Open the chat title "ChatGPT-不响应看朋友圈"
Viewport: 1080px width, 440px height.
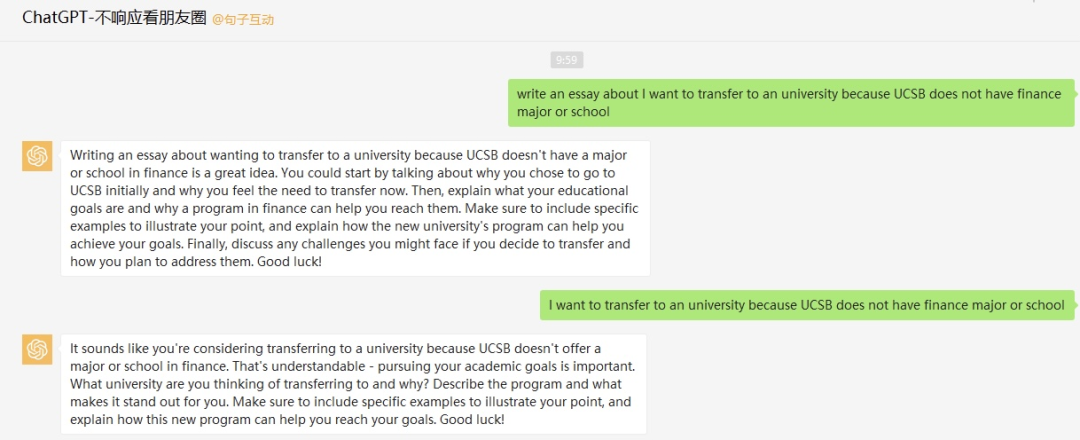click(114, 19)
